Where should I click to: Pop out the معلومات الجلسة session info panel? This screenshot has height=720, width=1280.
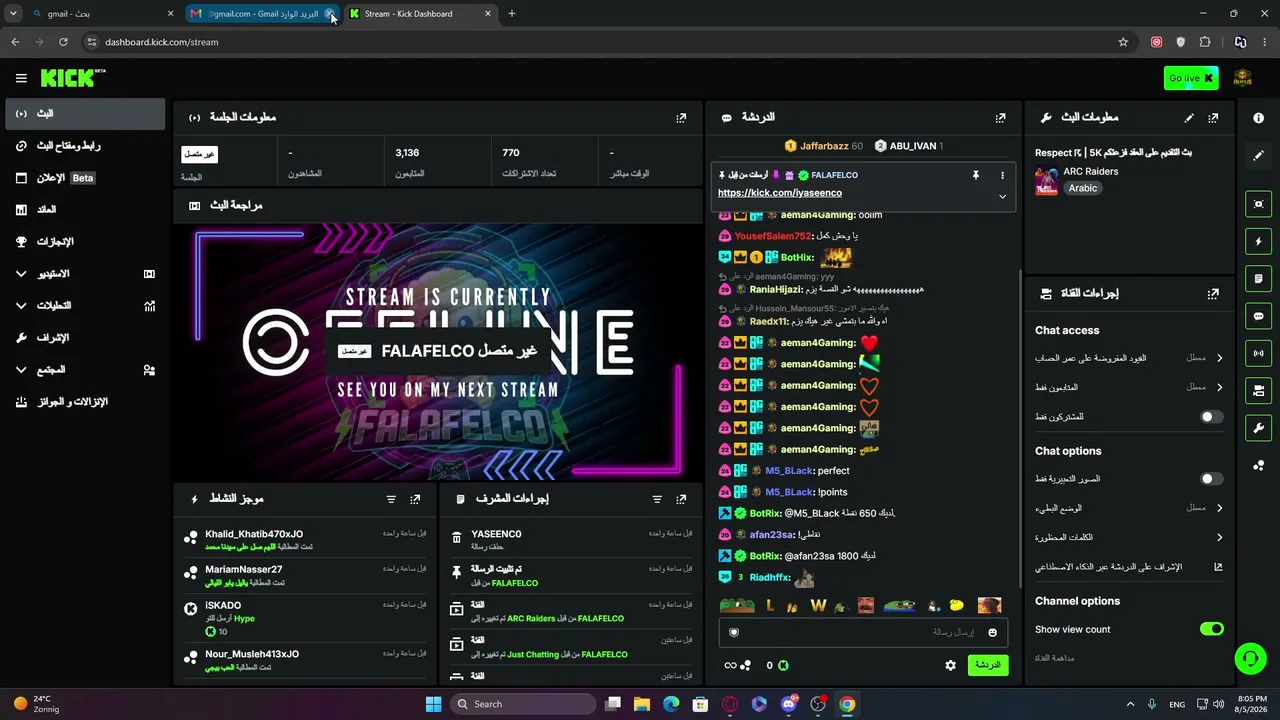coord(681,117)
